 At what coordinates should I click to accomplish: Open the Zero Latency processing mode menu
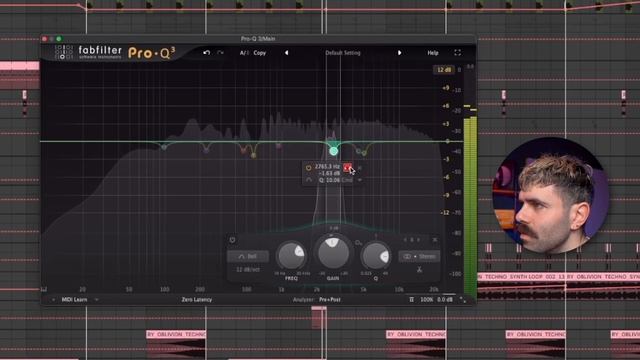tap(196, 300)
